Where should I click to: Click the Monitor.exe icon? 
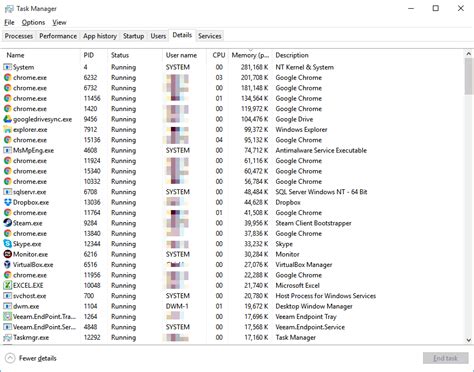(7, 254)
